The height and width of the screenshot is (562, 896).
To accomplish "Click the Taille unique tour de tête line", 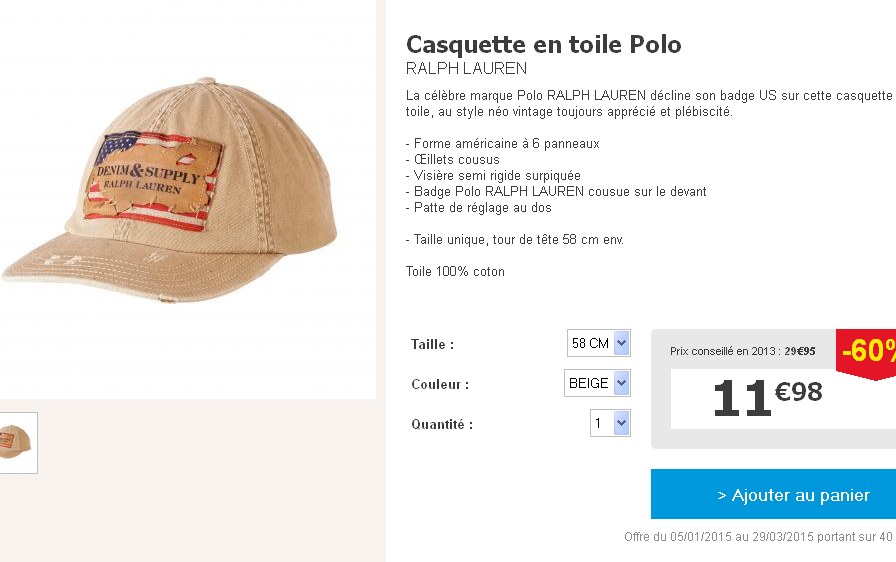I will (x=514, y=239).
